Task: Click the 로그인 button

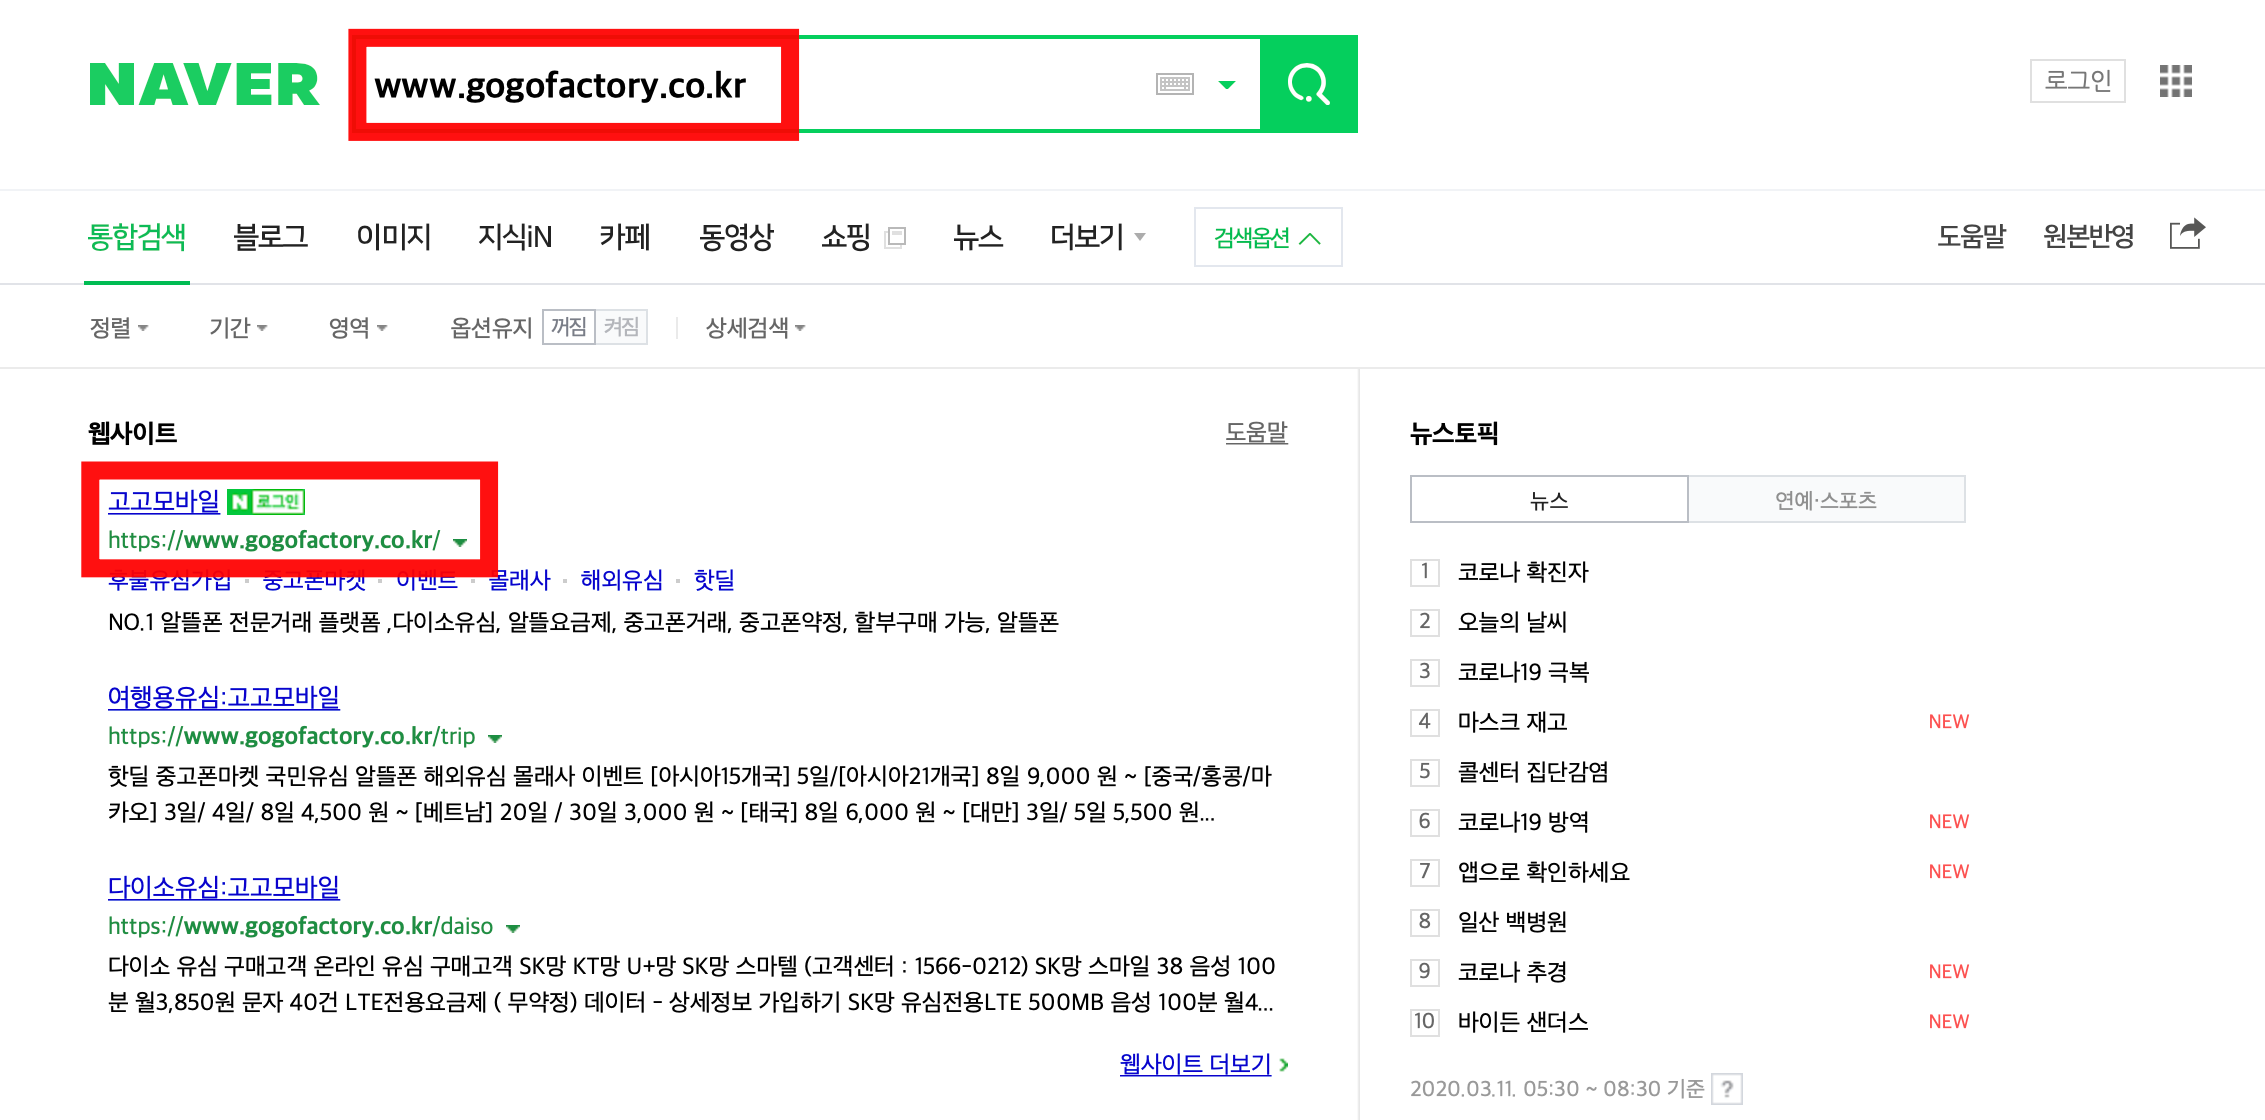Action: coord(2077,81)
